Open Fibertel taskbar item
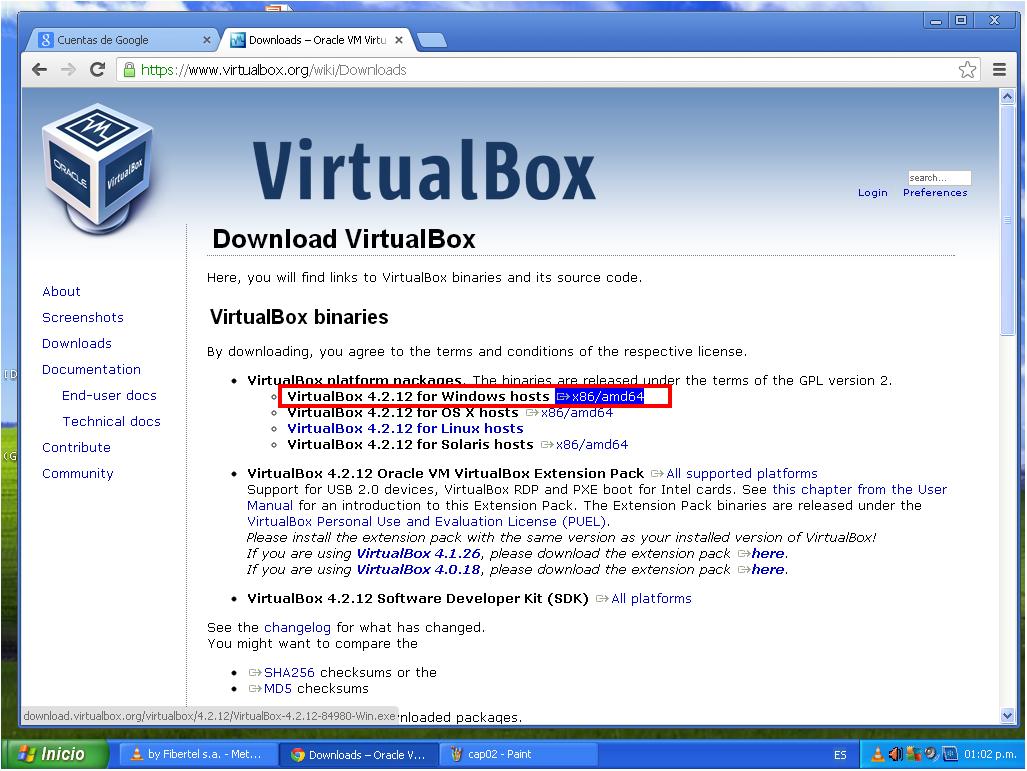The image size is (1027, 771). 197,754
